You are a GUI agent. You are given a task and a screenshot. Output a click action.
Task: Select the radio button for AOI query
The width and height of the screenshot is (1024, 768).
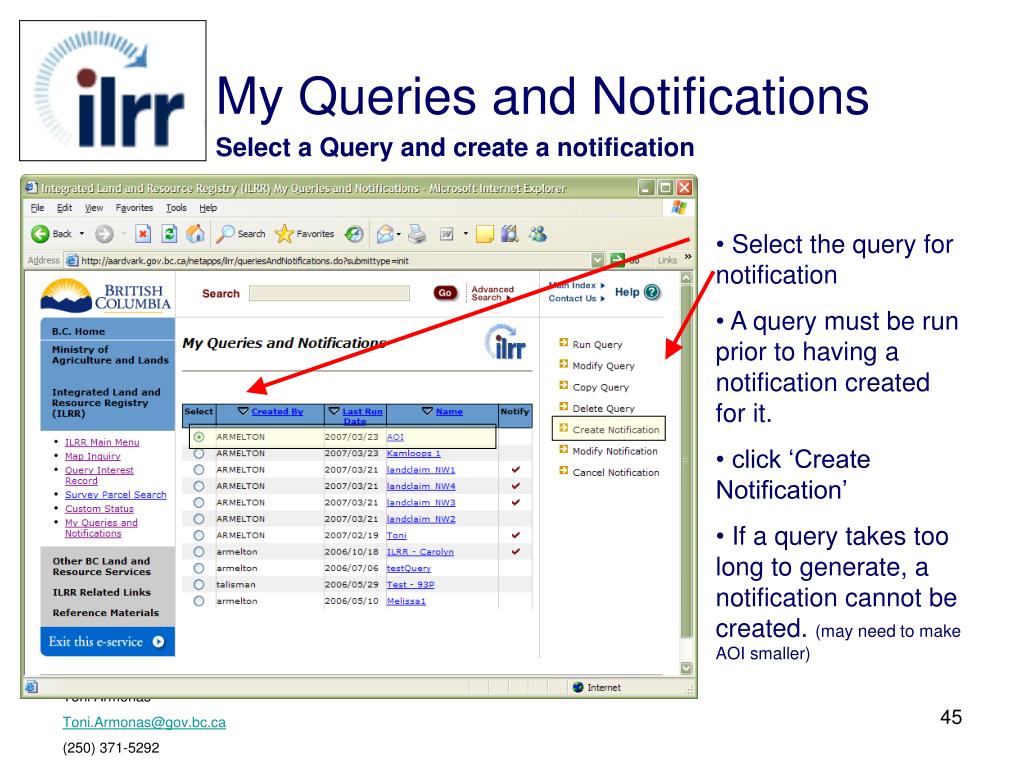coord(199,437)
